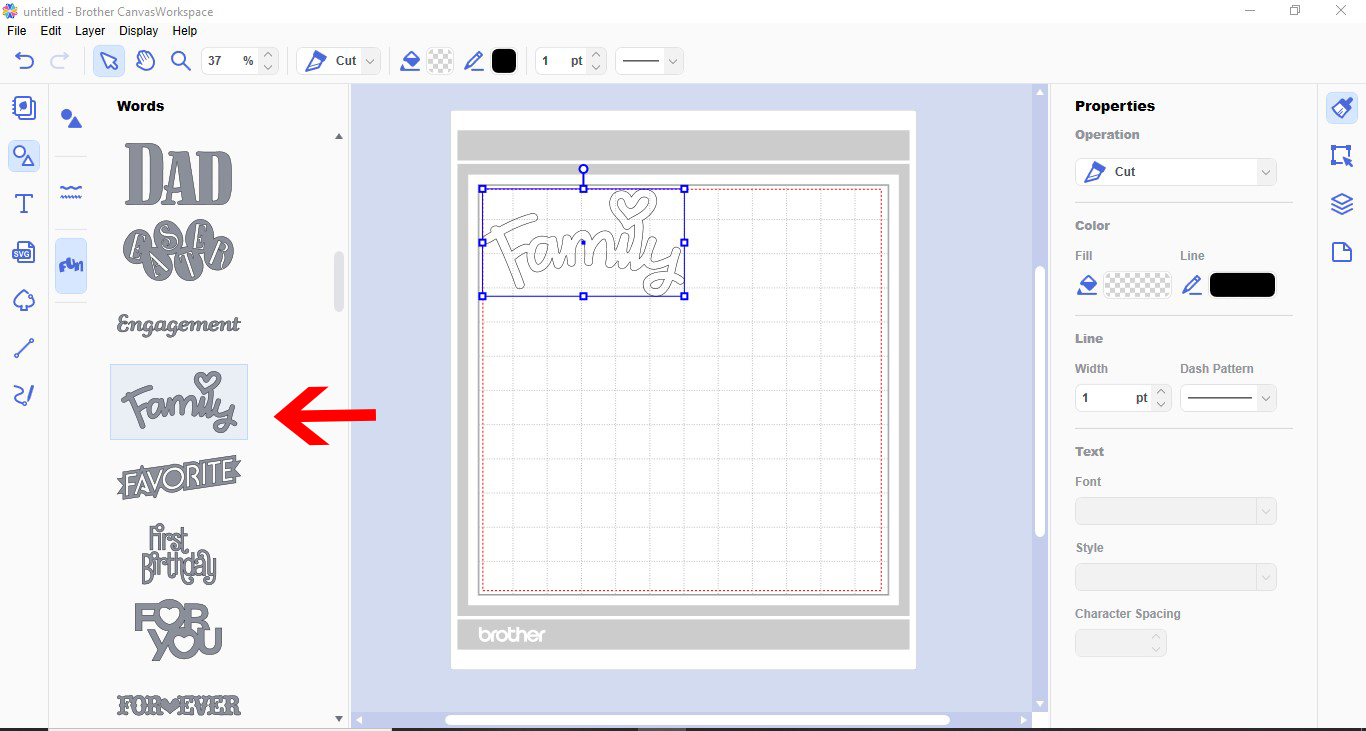The image size is (1366, 731).
Task: Open the templates panel icon in left sidebar
Action: (x=24, y=108)
